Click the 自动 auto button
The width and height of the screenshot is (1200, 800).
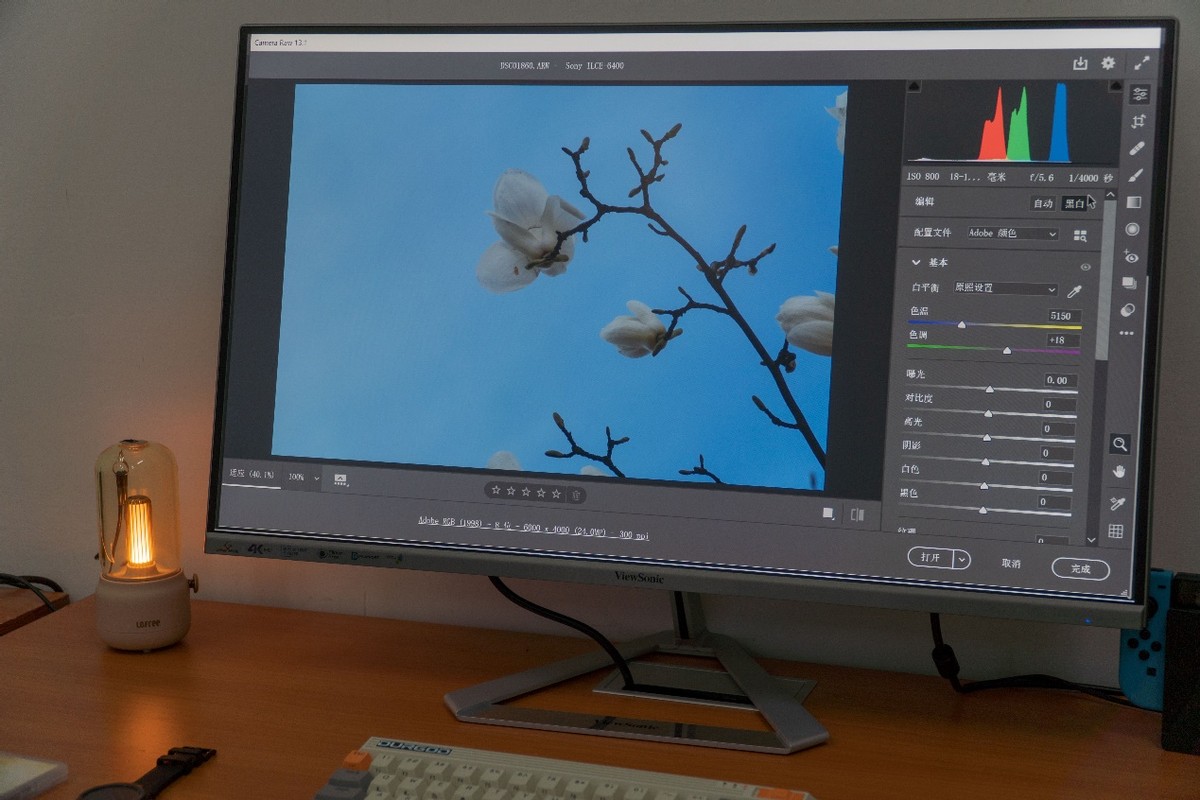(x=1043, y=203)
